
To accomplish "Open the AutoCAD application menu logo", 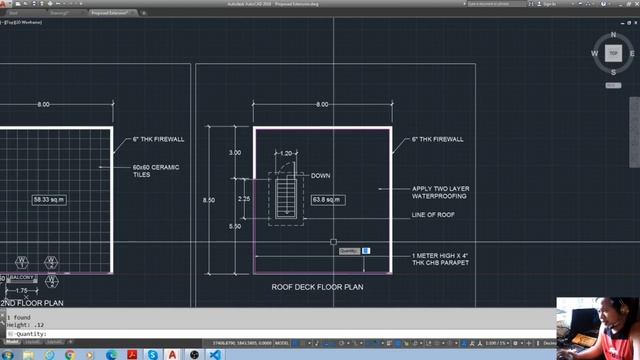I will pyautogui.click(x=3, y=4).
